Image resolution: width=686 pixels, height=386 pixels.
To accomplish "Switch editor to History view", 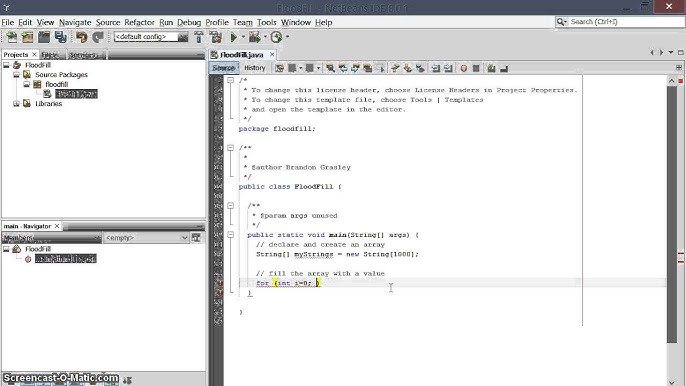I will coord(255,68).
